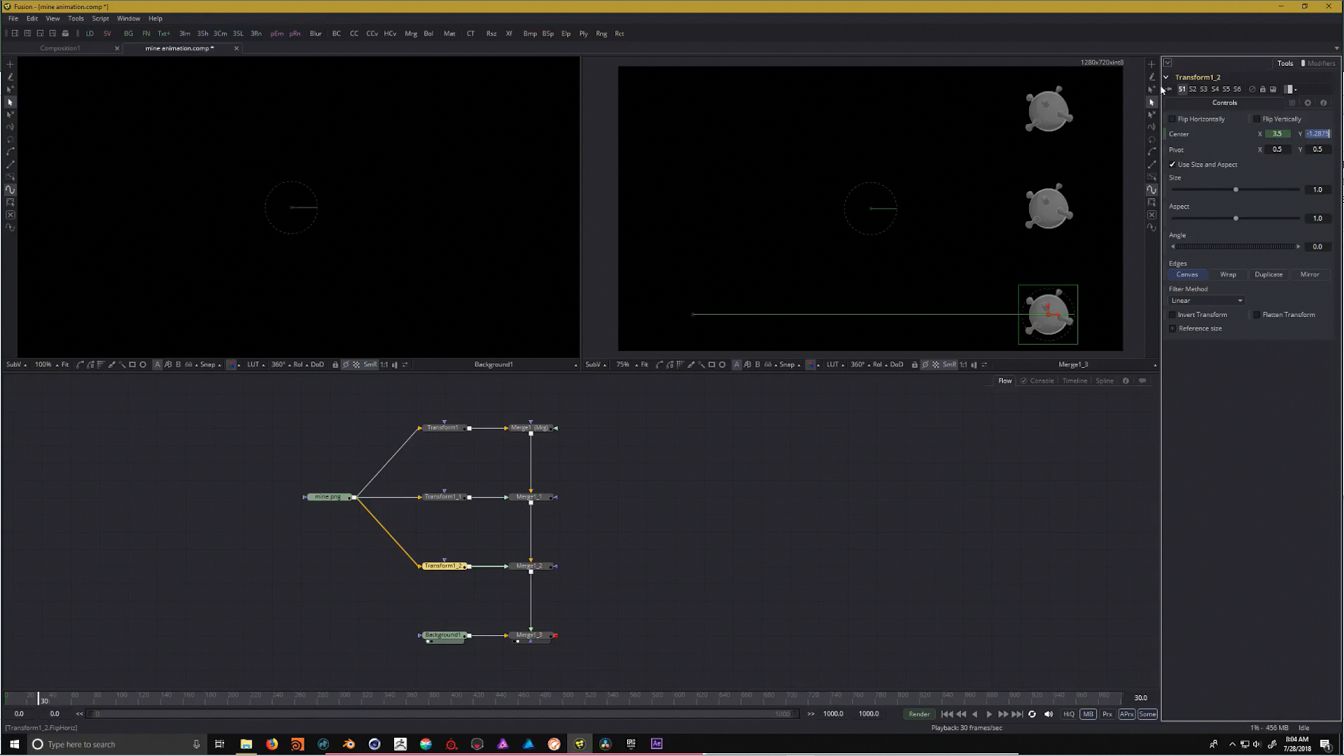Open the SubV dropdown in right viewer
1344x756 pixels.
pos(596,365)
